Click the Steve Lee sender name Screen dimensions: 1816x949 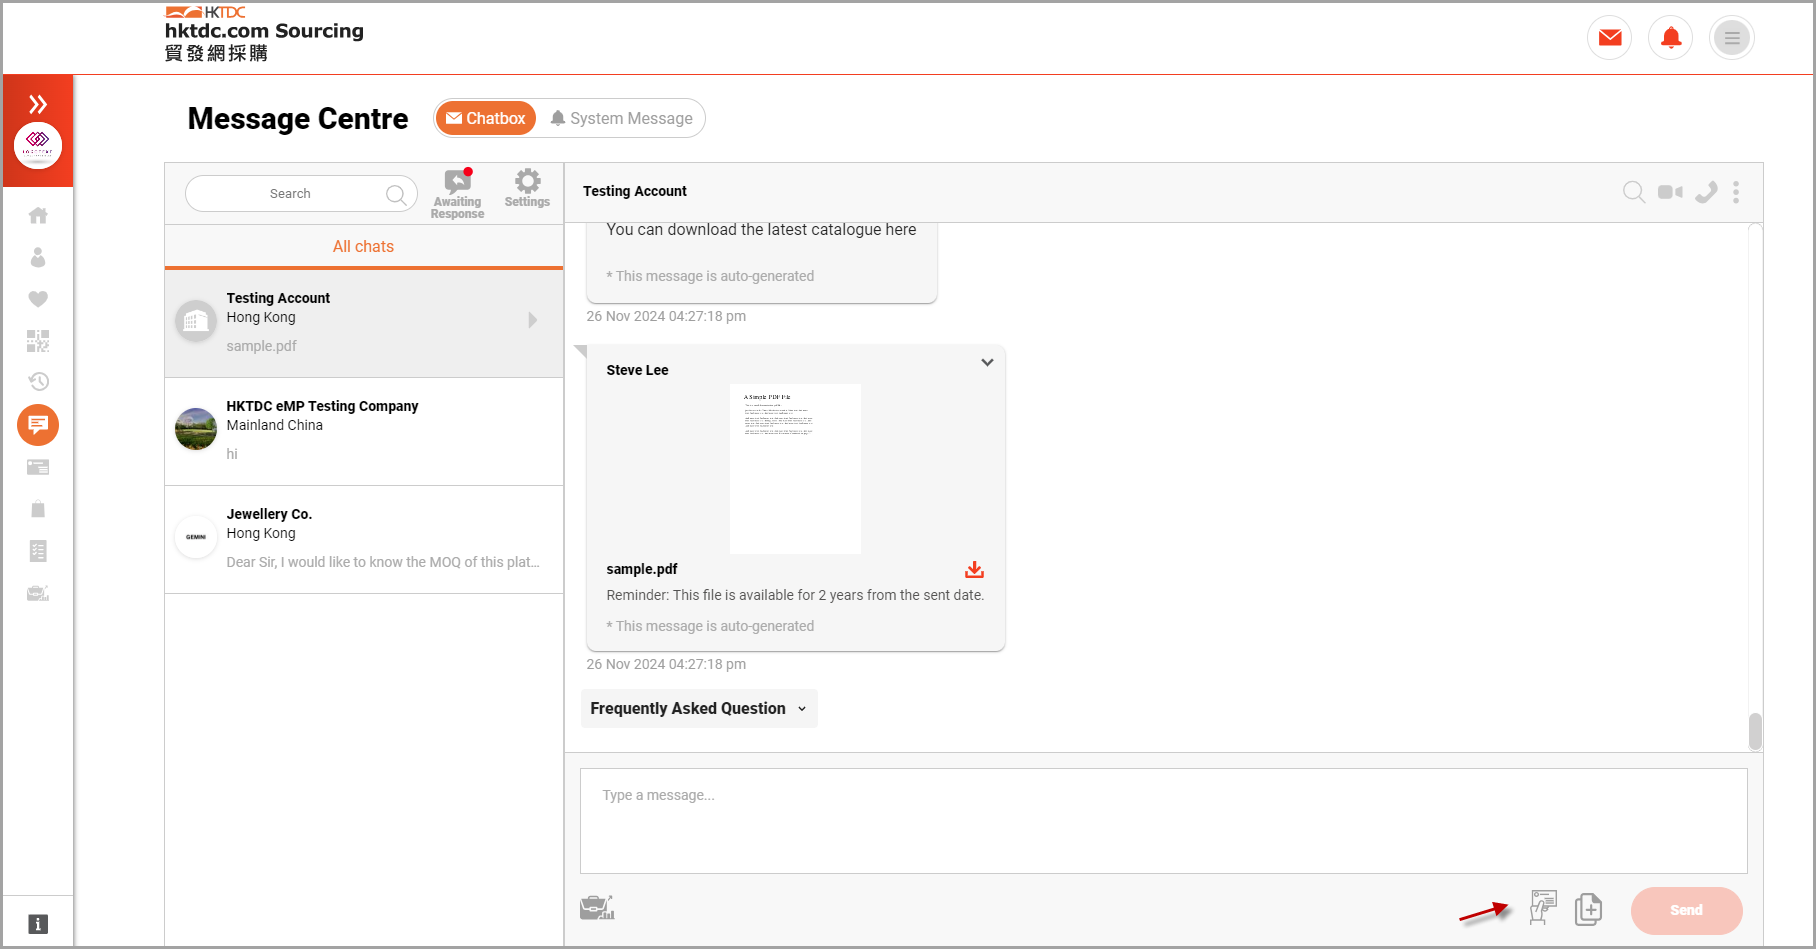(637, 370)
